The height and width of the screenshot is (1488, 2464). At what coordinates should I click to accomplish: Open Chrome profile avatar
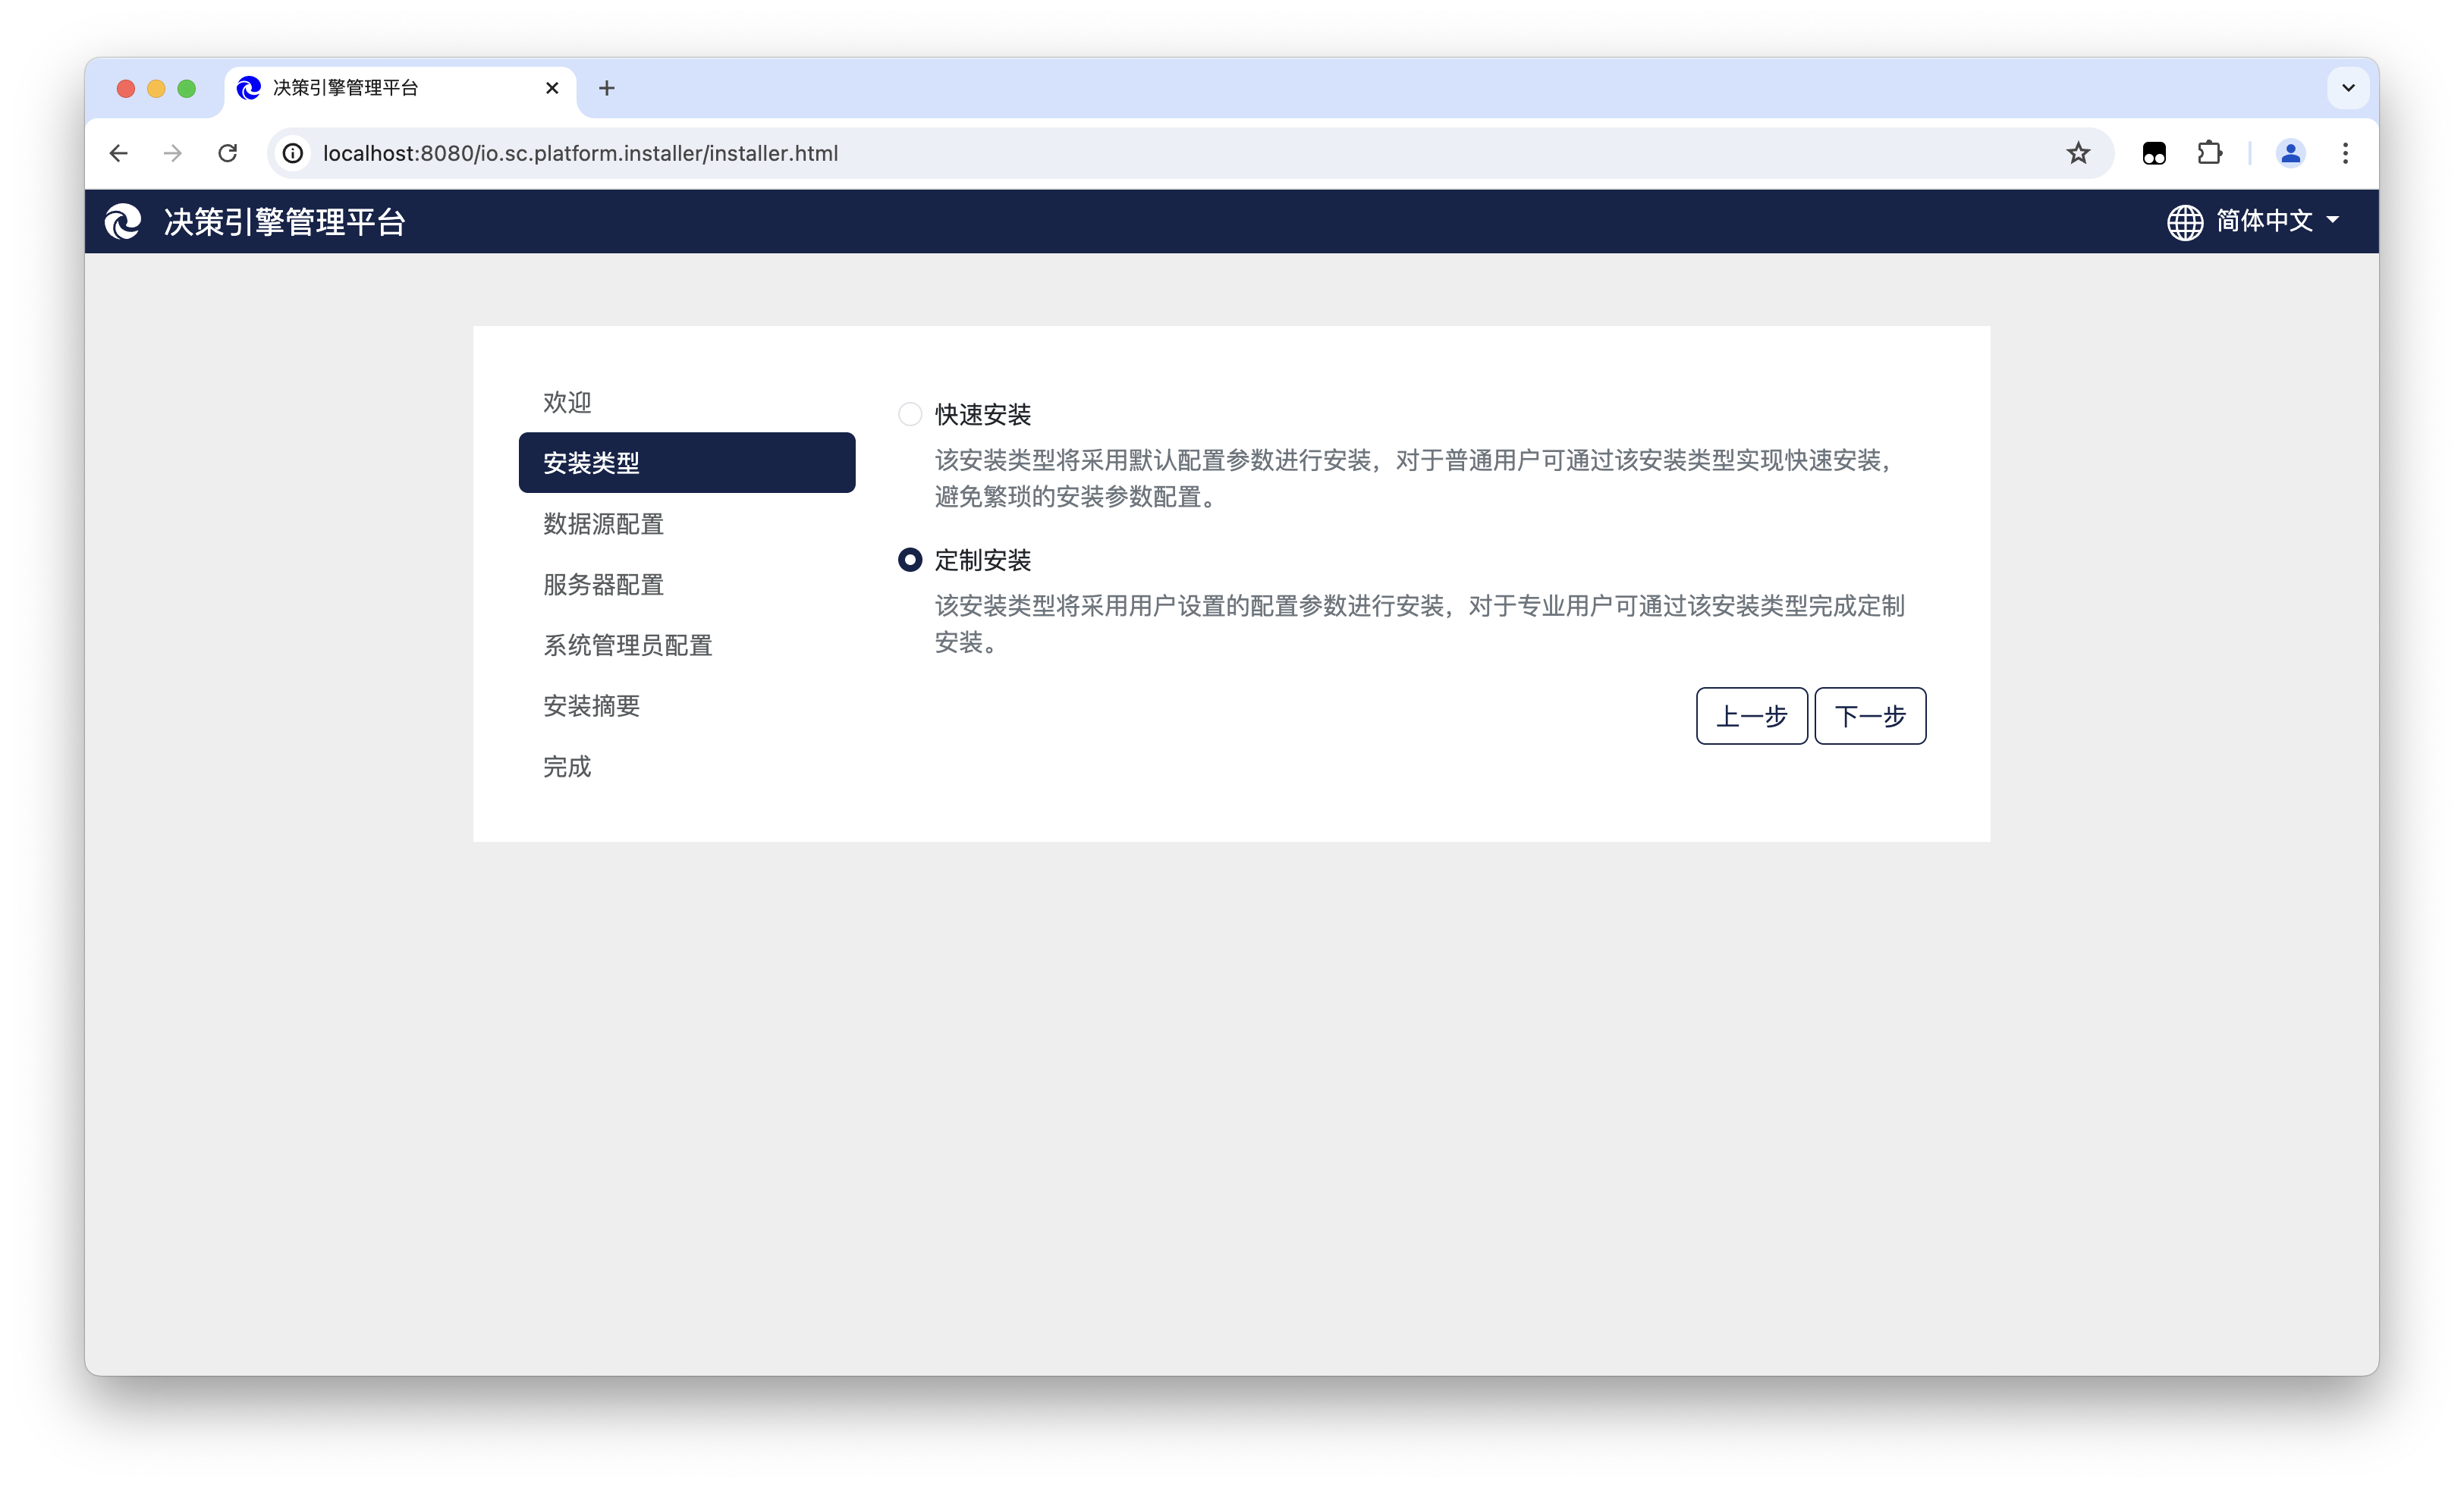[2290, 153]
